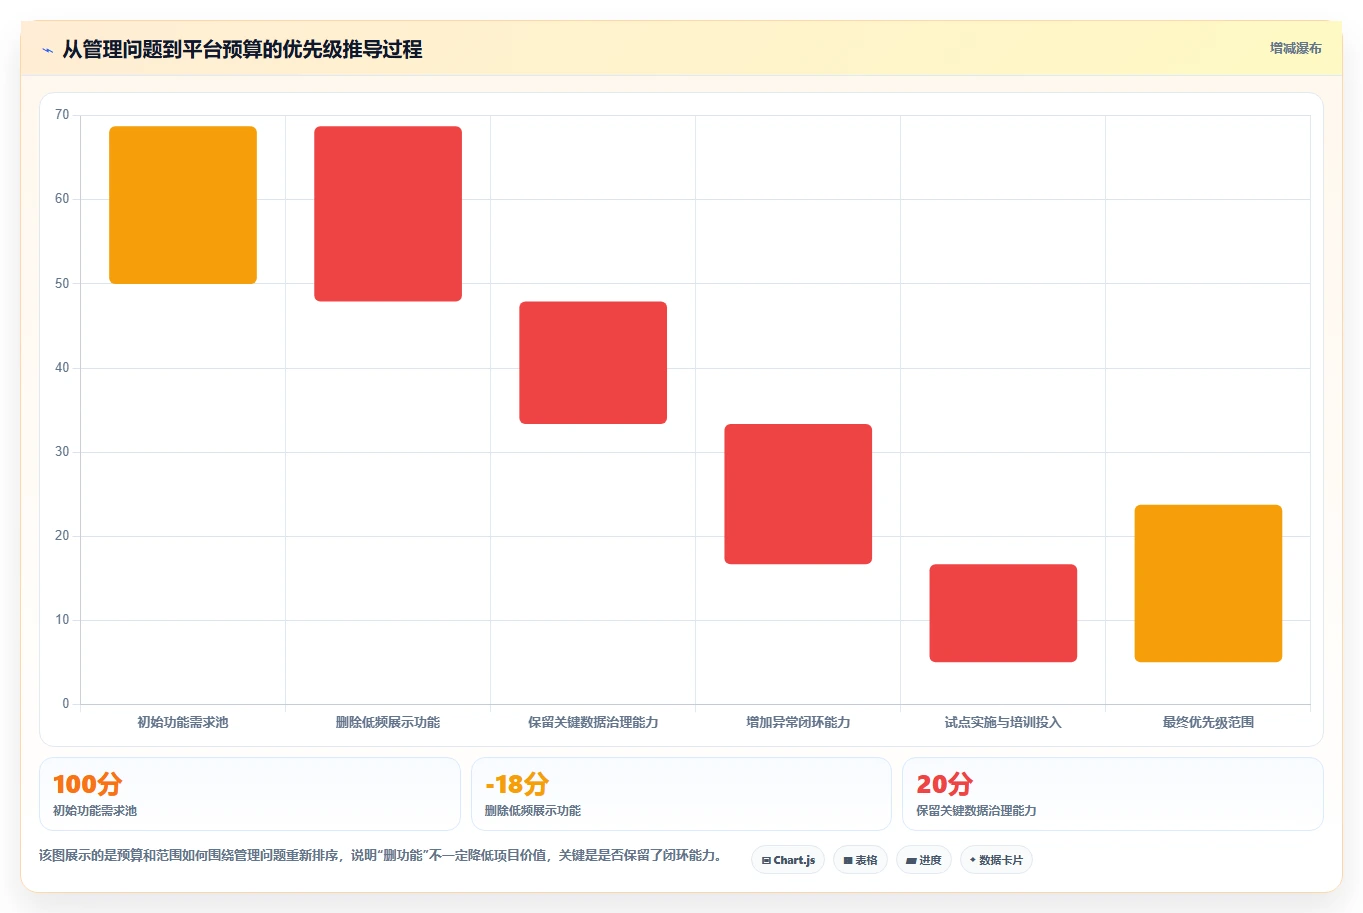The height and width of the screenshot is (913, 1363).
Task: Click the y-axis value 10
Action: [62, 620]
